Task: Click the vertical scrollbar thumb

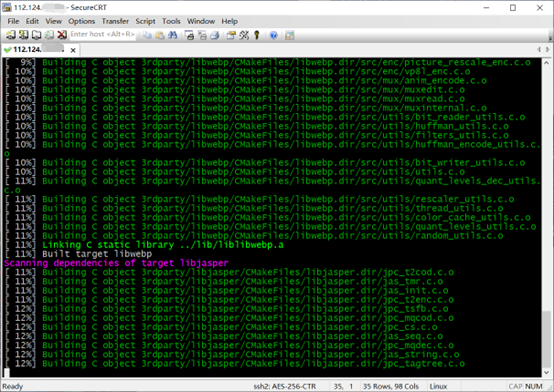Action: pos(546,339)
